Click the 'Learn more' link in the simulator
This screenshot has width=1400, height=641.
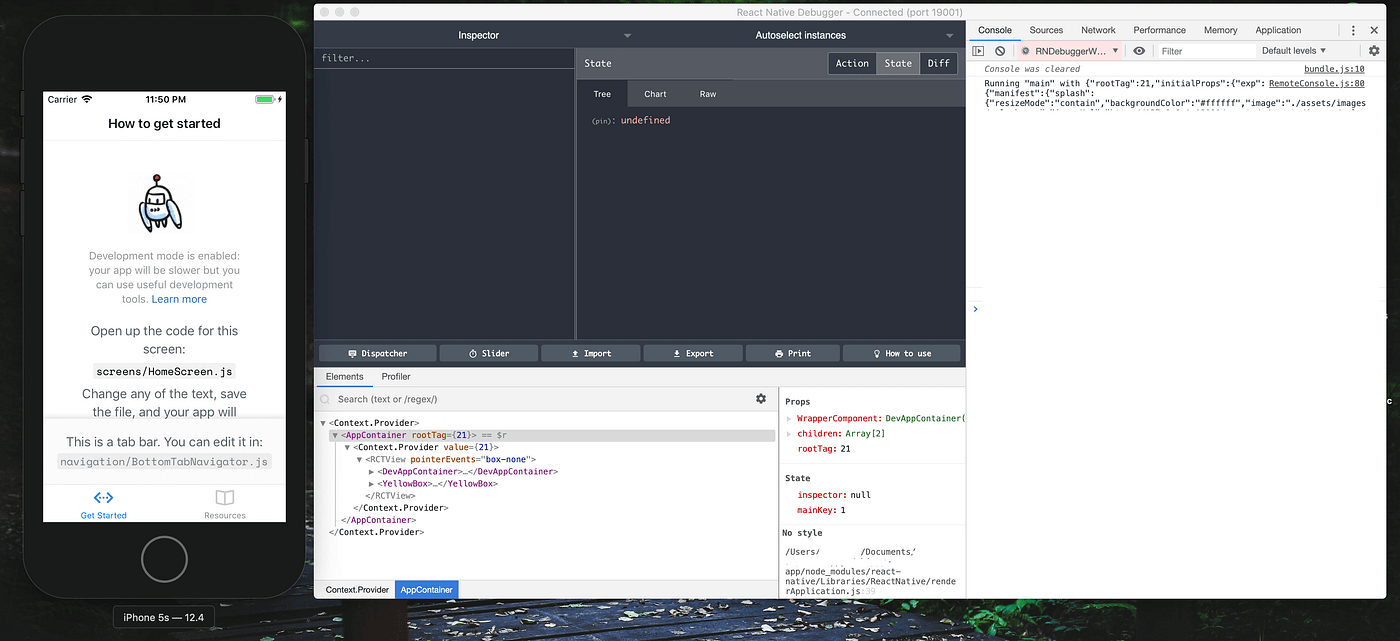(x=179, y=298)
